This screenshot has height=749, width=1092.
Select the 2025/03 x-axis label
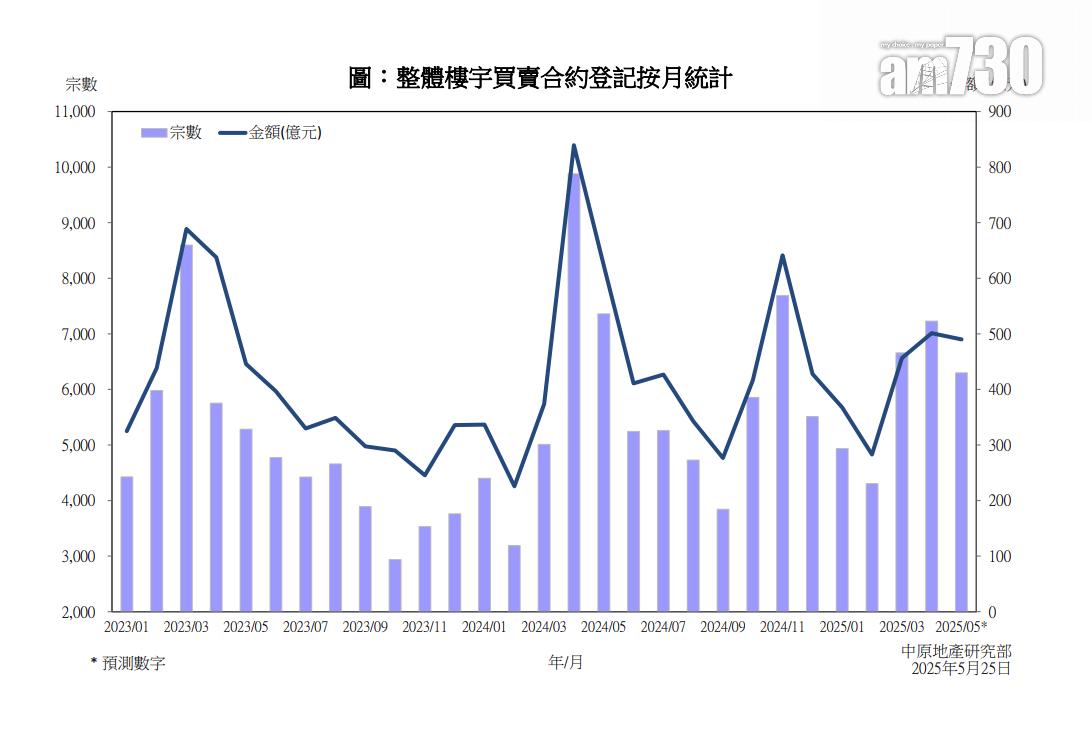(x=902, y=627)
